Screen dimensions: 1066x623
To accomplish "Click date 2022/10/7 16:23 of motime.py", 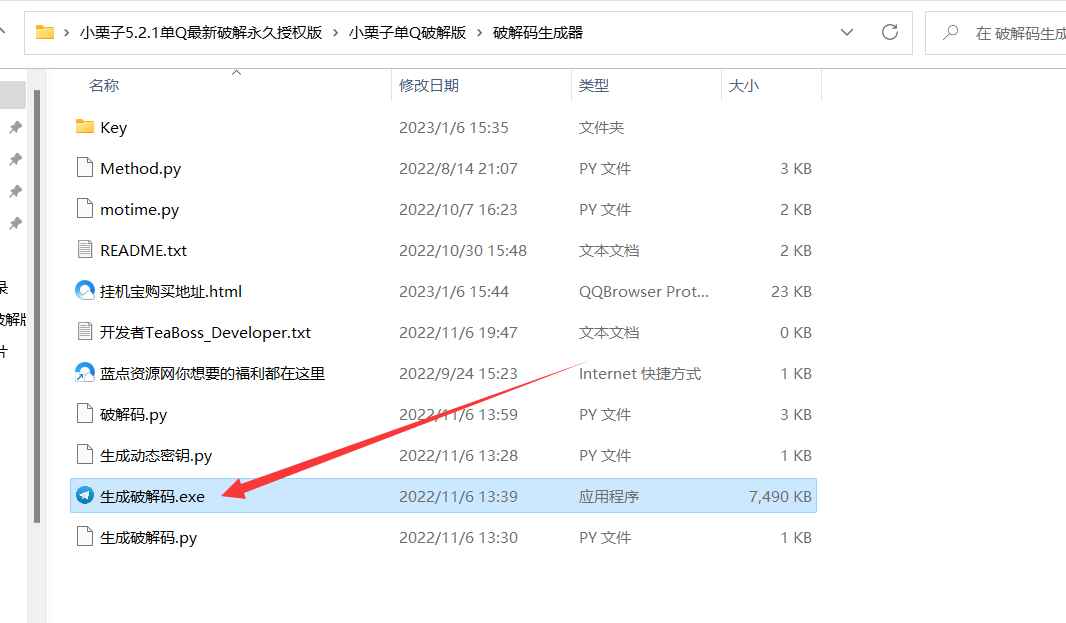I will click(x=458, y=209).
